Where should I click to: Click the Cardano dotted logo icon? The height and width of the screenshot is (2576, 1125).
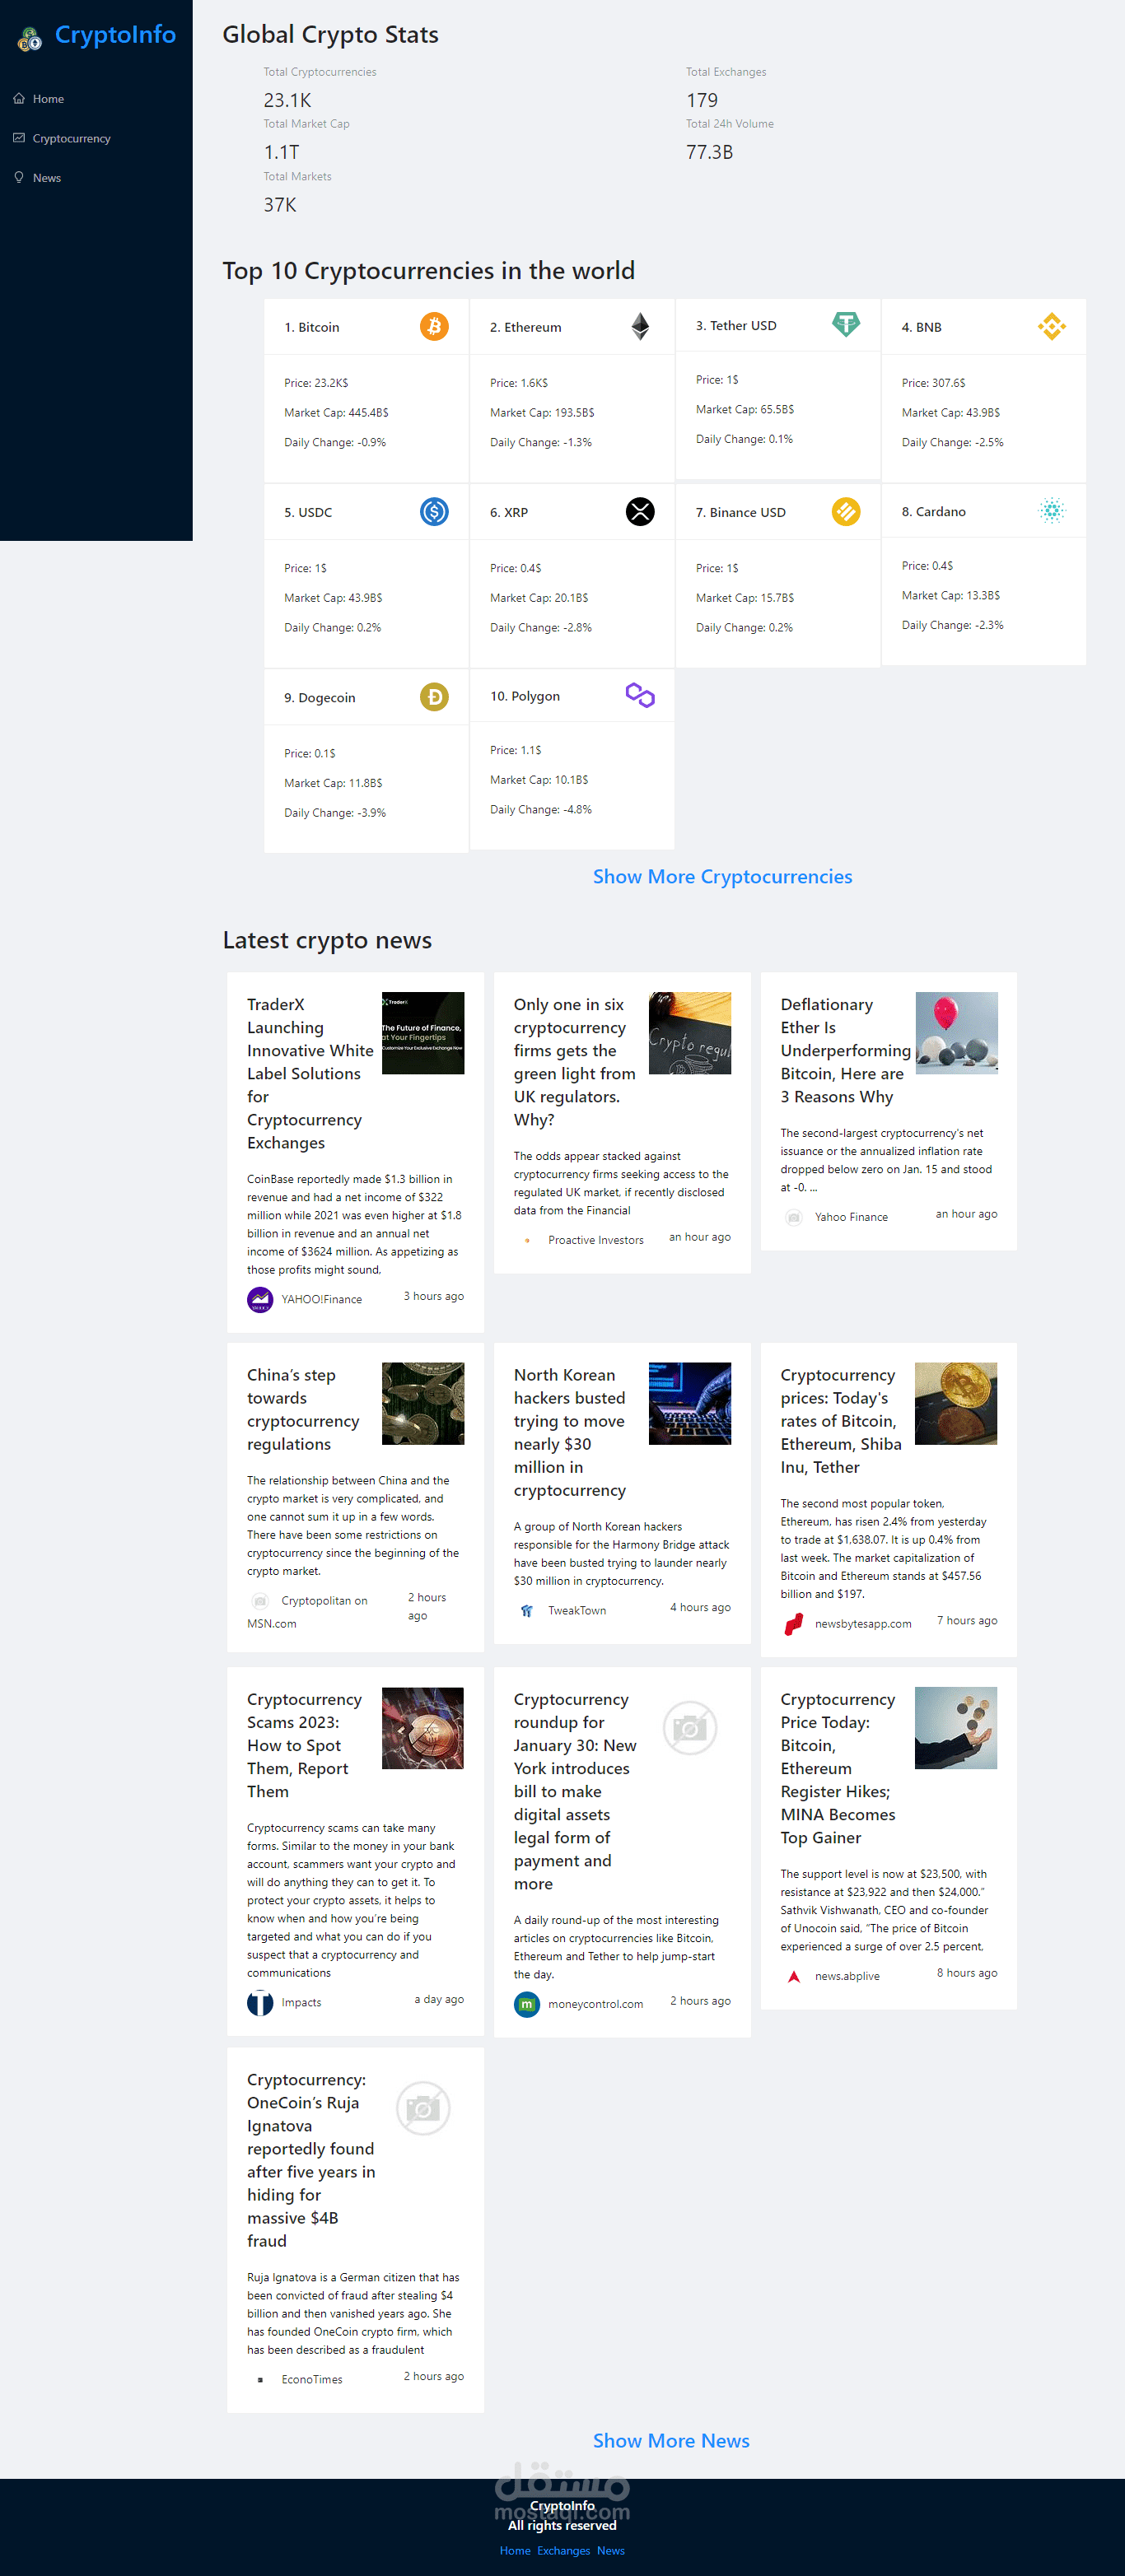[x=1052, y=510]
